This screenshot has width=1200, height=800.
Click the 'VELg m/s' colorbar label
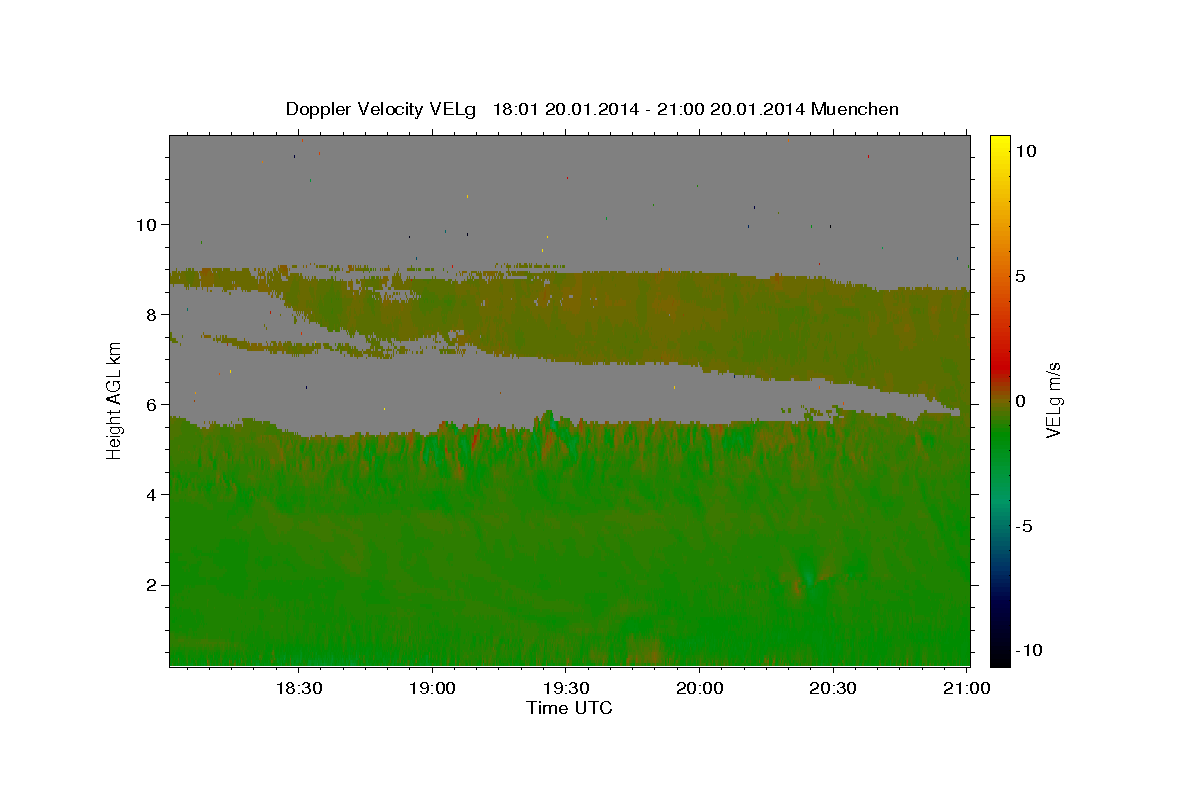point(1053,400)
